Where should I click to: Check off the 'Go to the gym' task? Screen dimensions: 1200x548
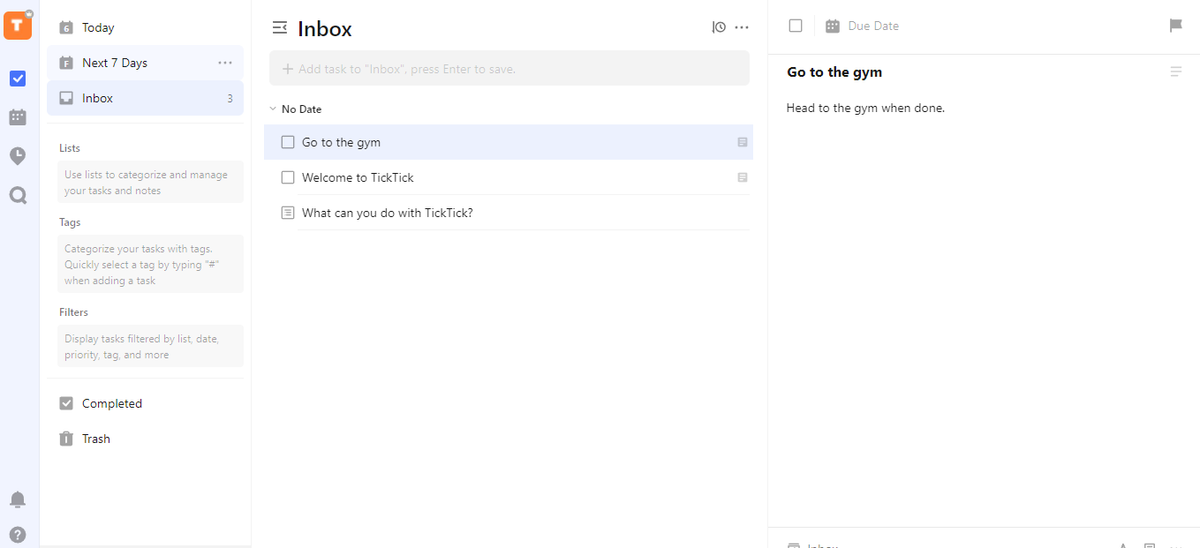(x=288, y=142)
